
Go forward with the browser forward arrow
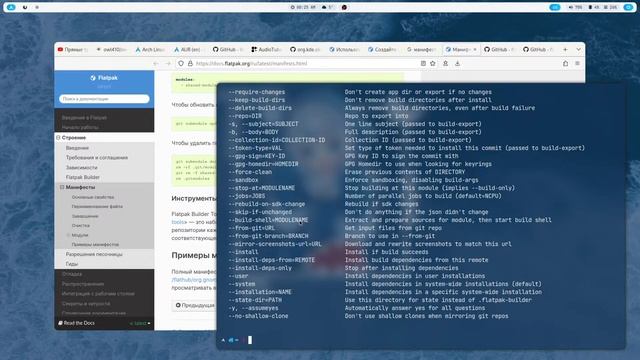[x=168, y=64]
